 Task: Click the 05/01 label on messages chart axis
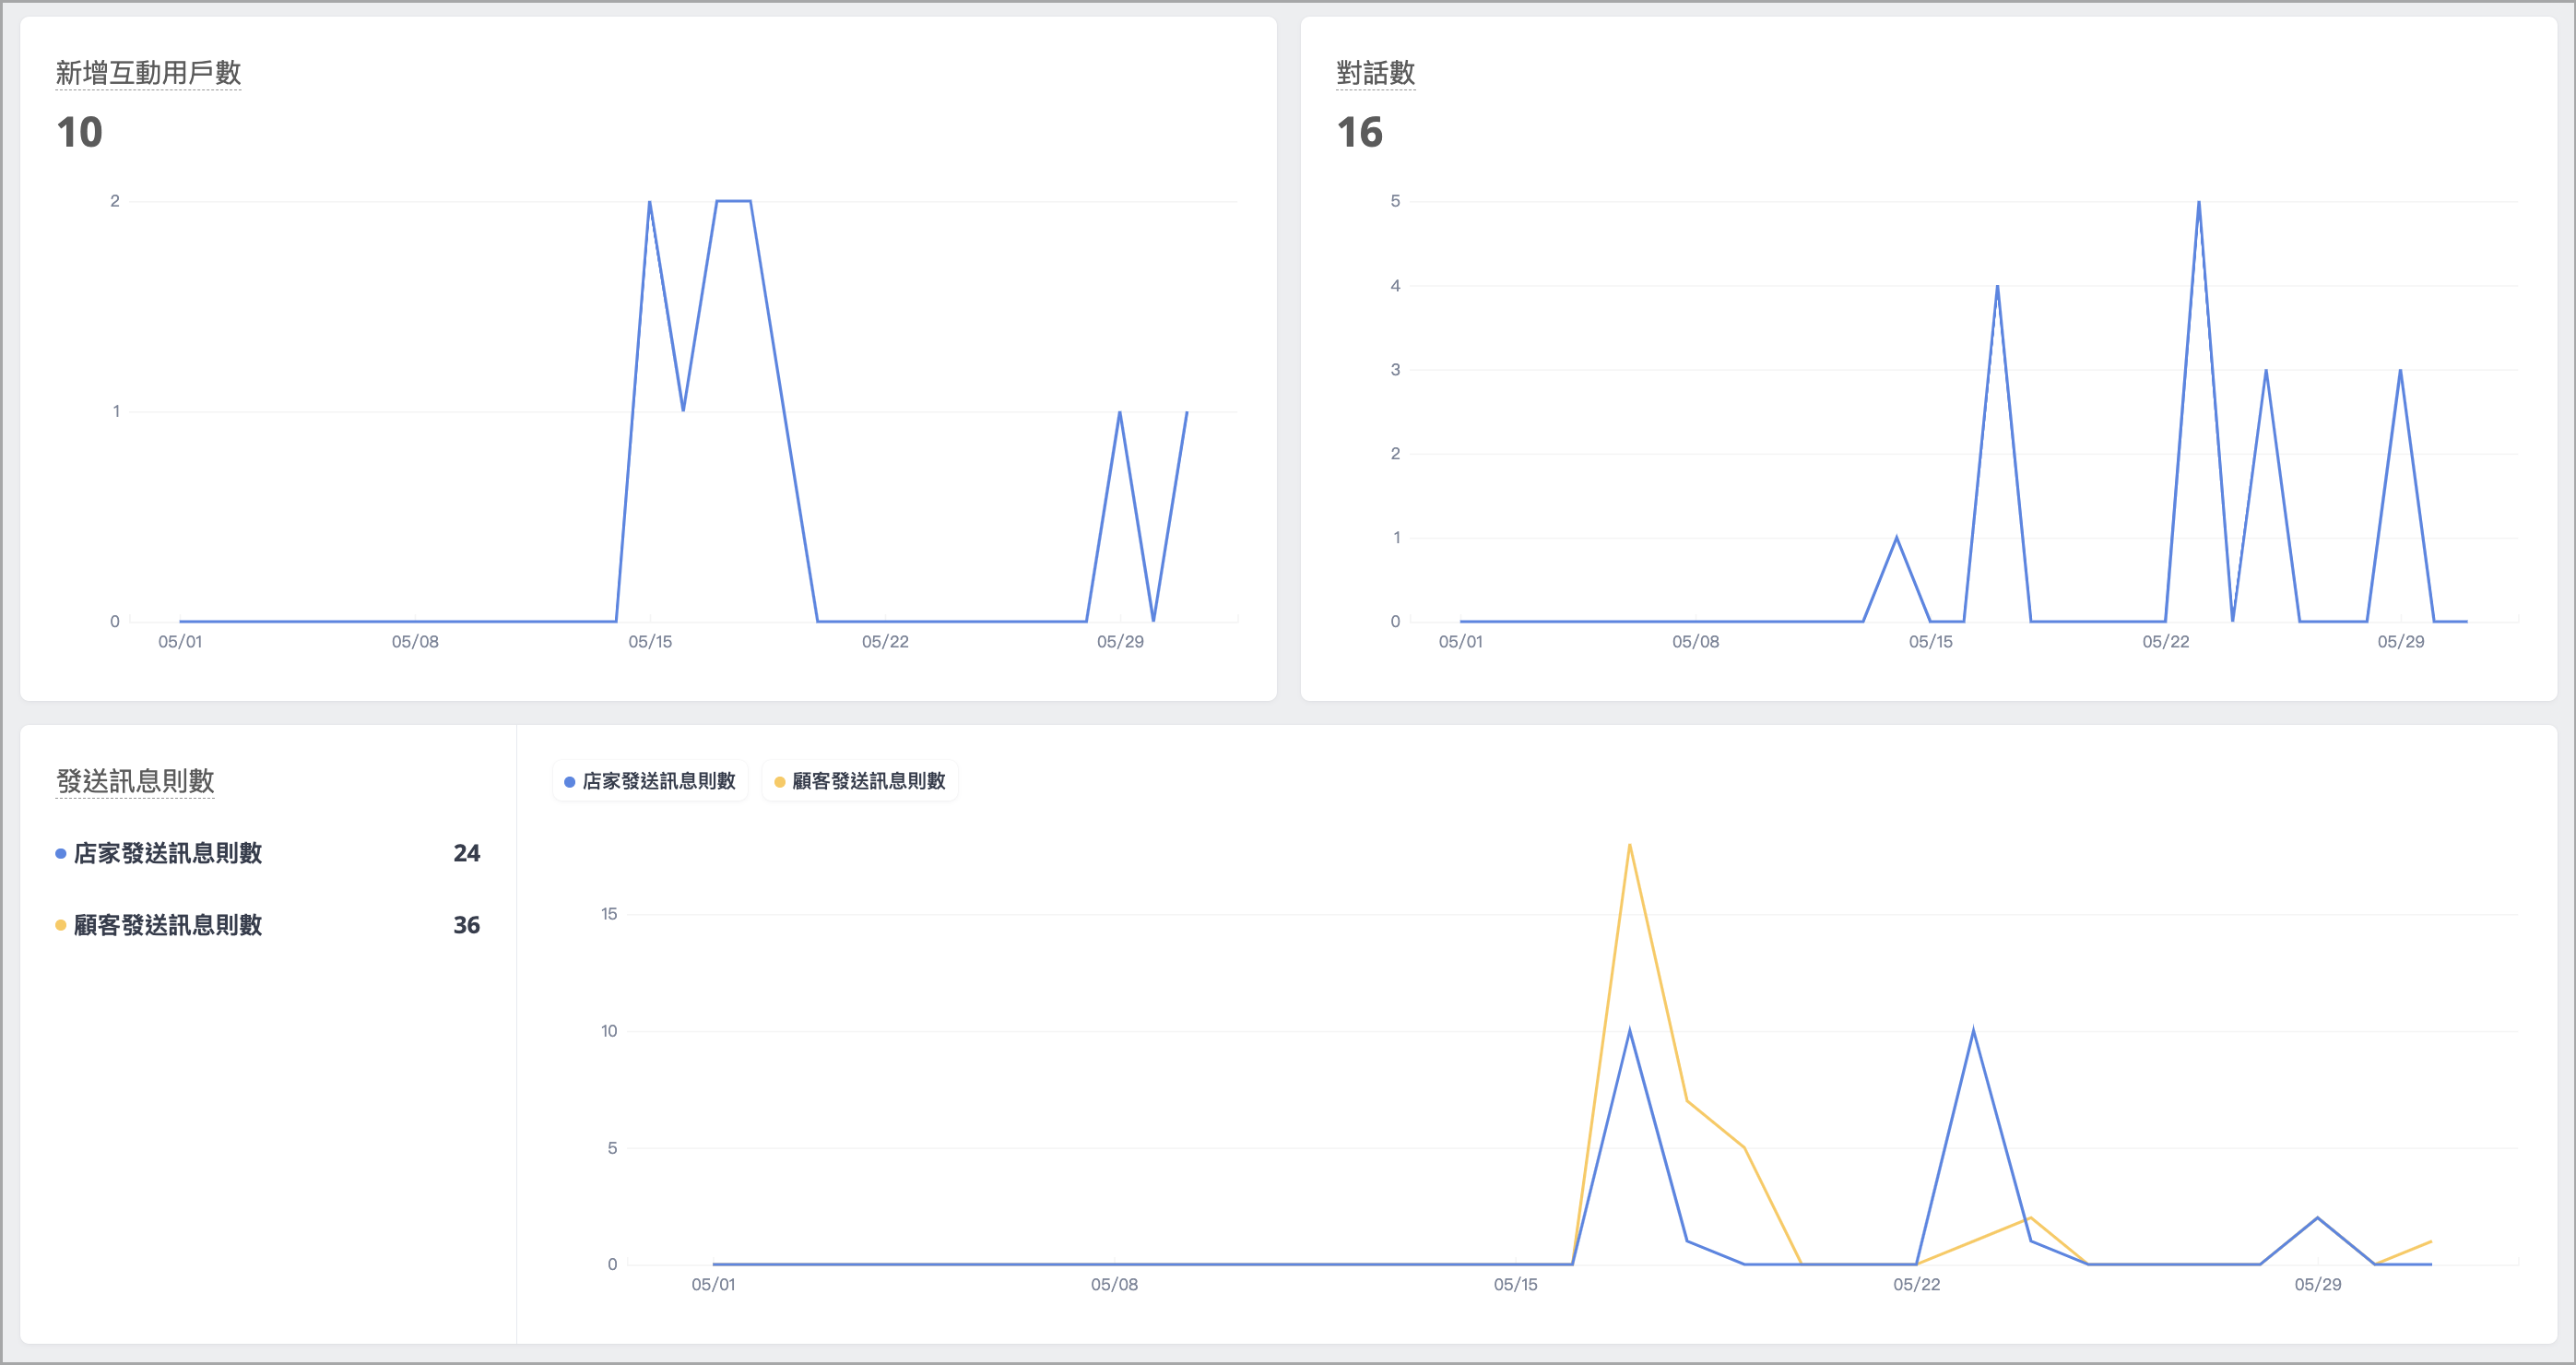click(713, 1285)
